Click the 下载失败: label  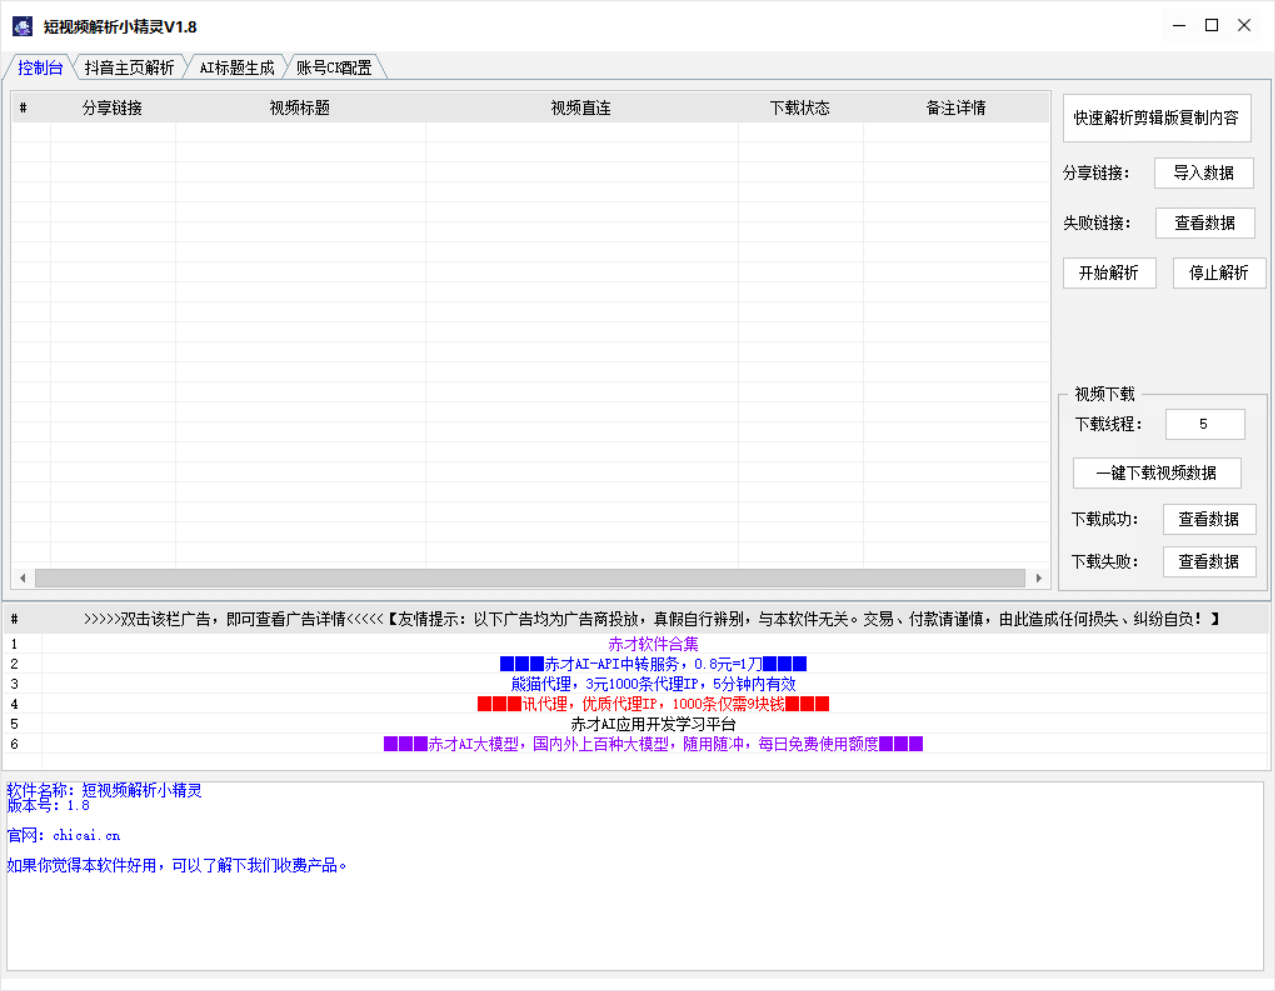[x=1104, y=562]
